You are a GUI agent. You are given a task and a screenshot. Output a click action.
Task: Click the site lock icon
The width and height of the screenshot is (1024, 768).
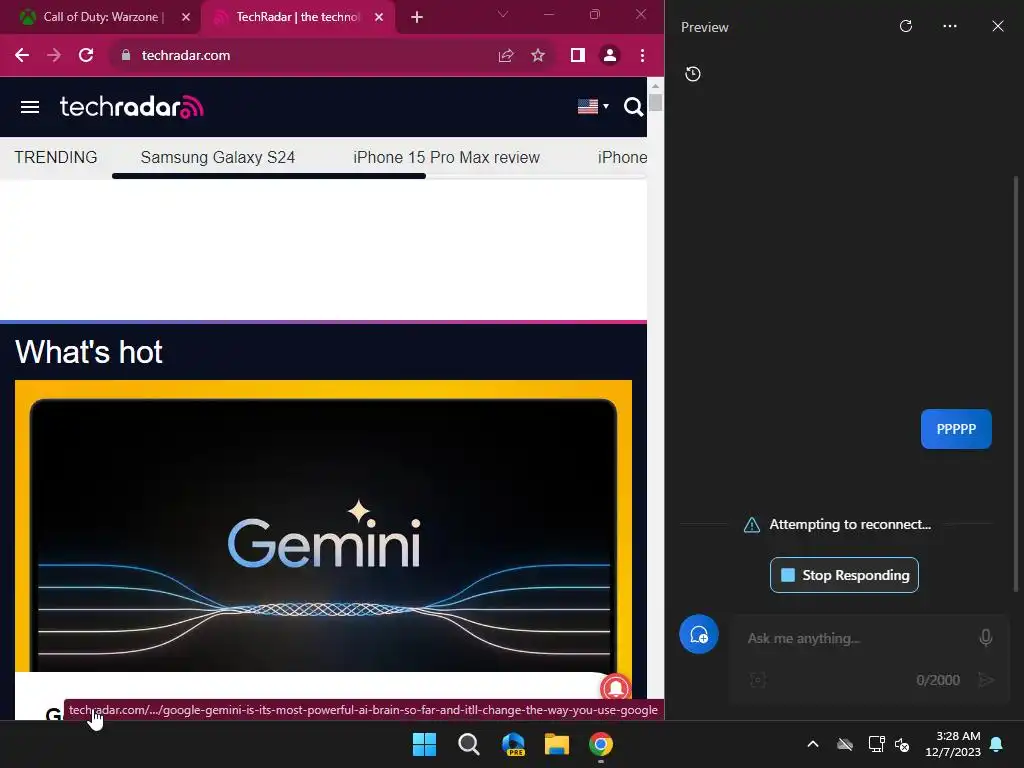tap(126, 56)
